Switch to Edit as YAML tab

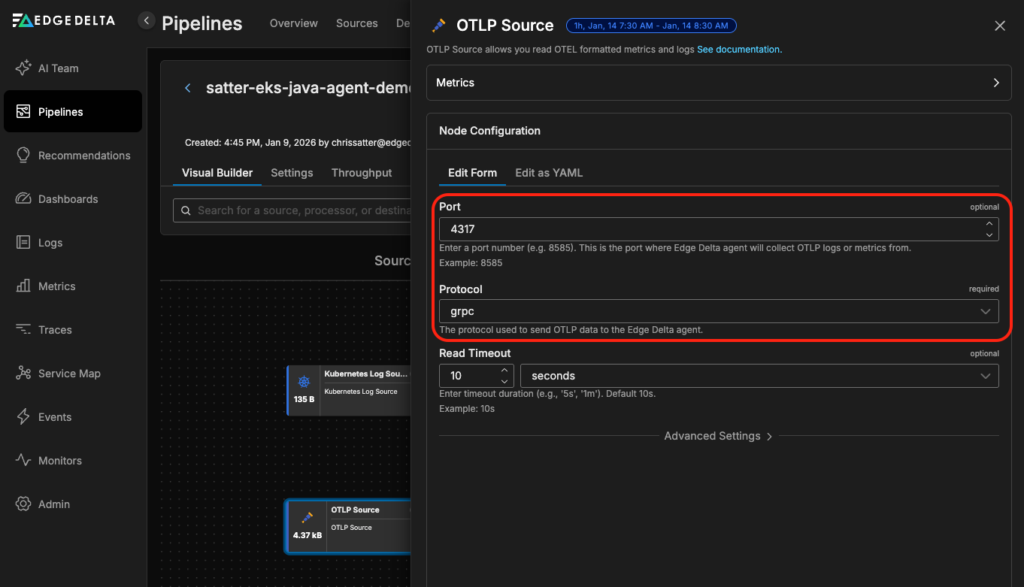[548, 173]
